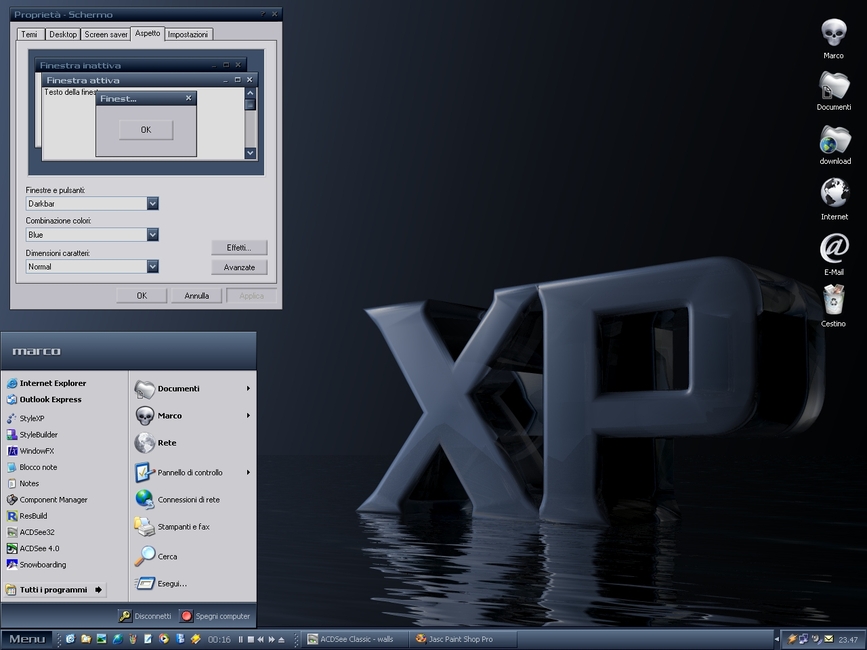This screenshot has width=867, height=650.
Task: Fast forward on the taskbar player
Action: 271,639
